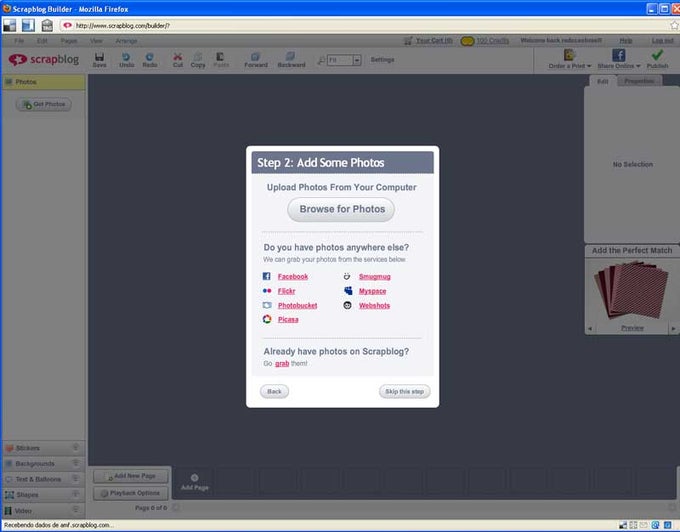This screenshot has width=680, height=532.
Task: Open the Facebook photos link
Action: tap(293, 277)
